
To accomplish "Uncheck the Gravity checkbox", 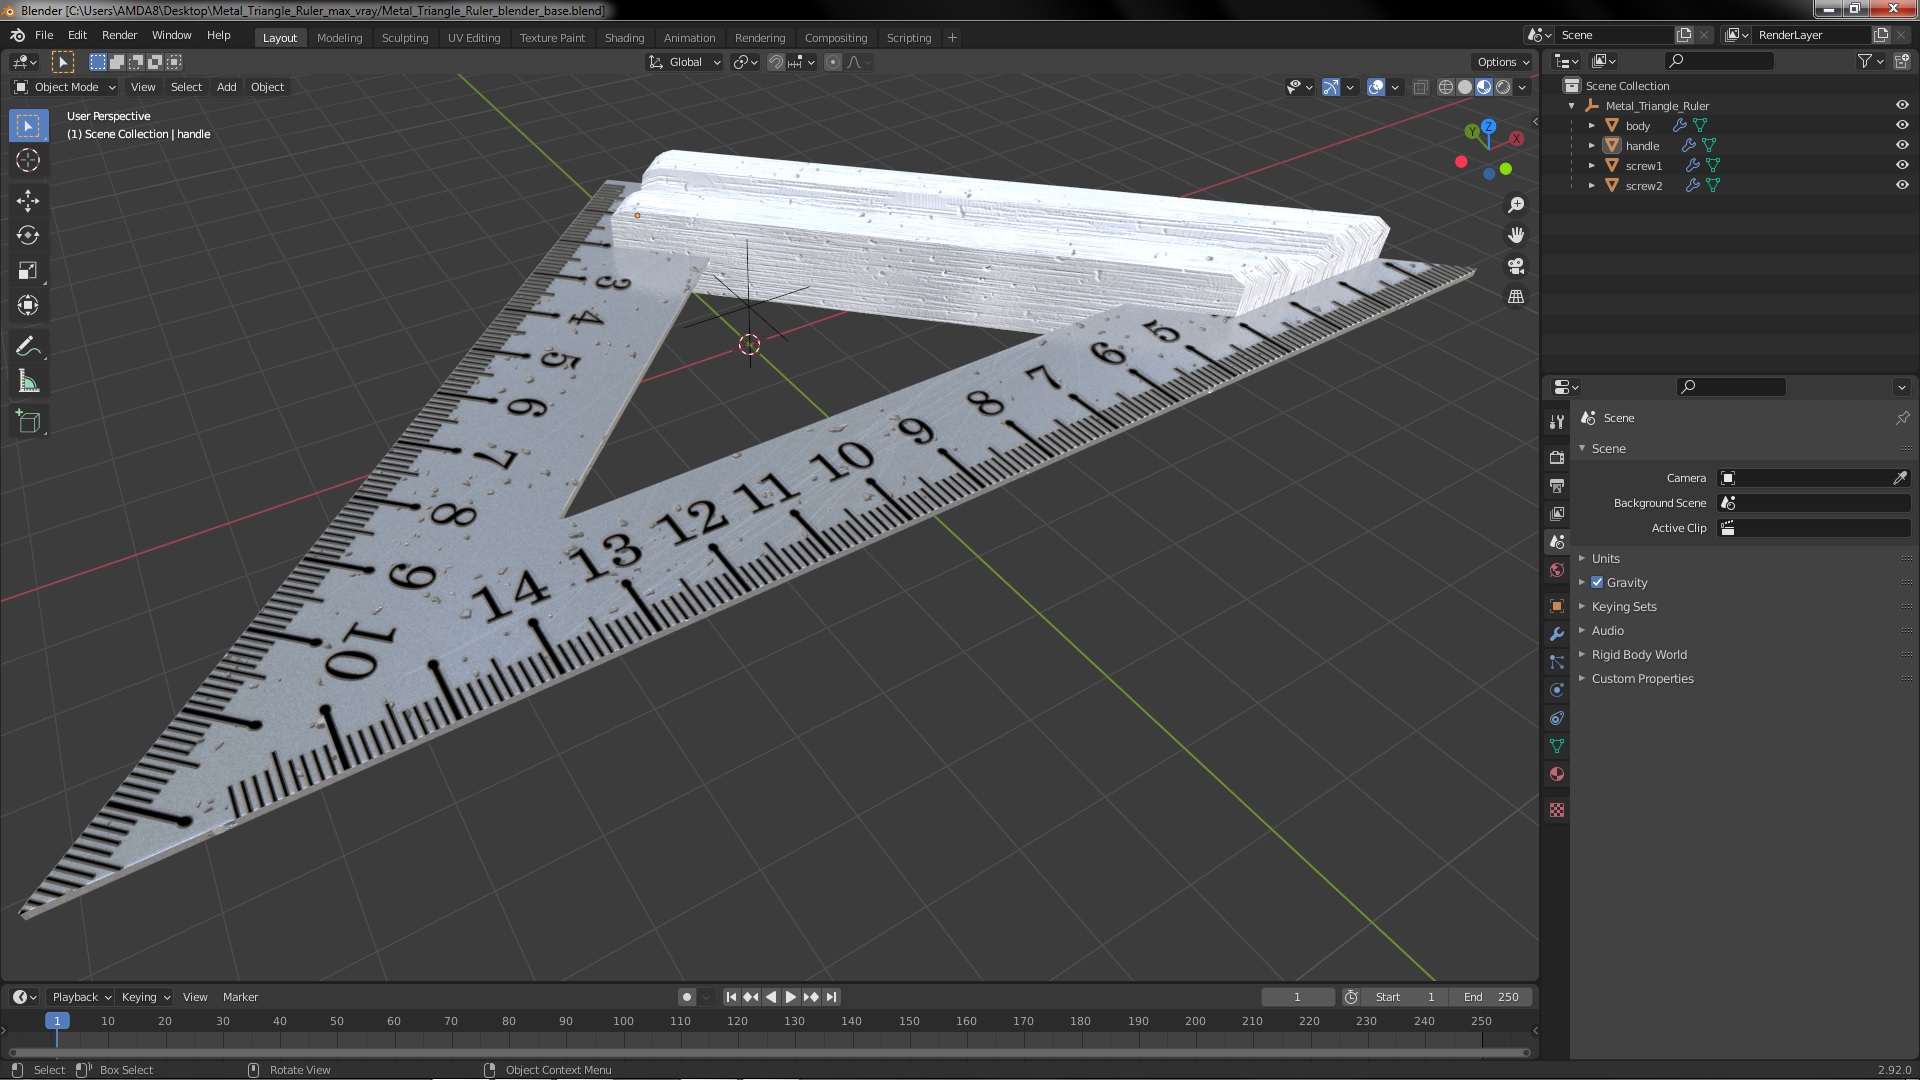I will pyautogui.click(x=1597, y=582).
